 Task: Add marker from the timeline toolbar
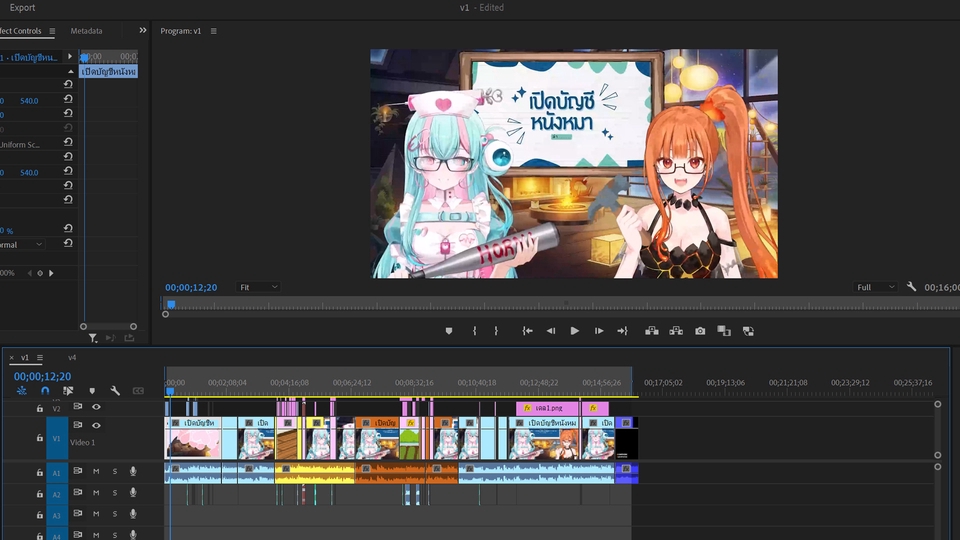pyautogui.click(x=92, y=391)
